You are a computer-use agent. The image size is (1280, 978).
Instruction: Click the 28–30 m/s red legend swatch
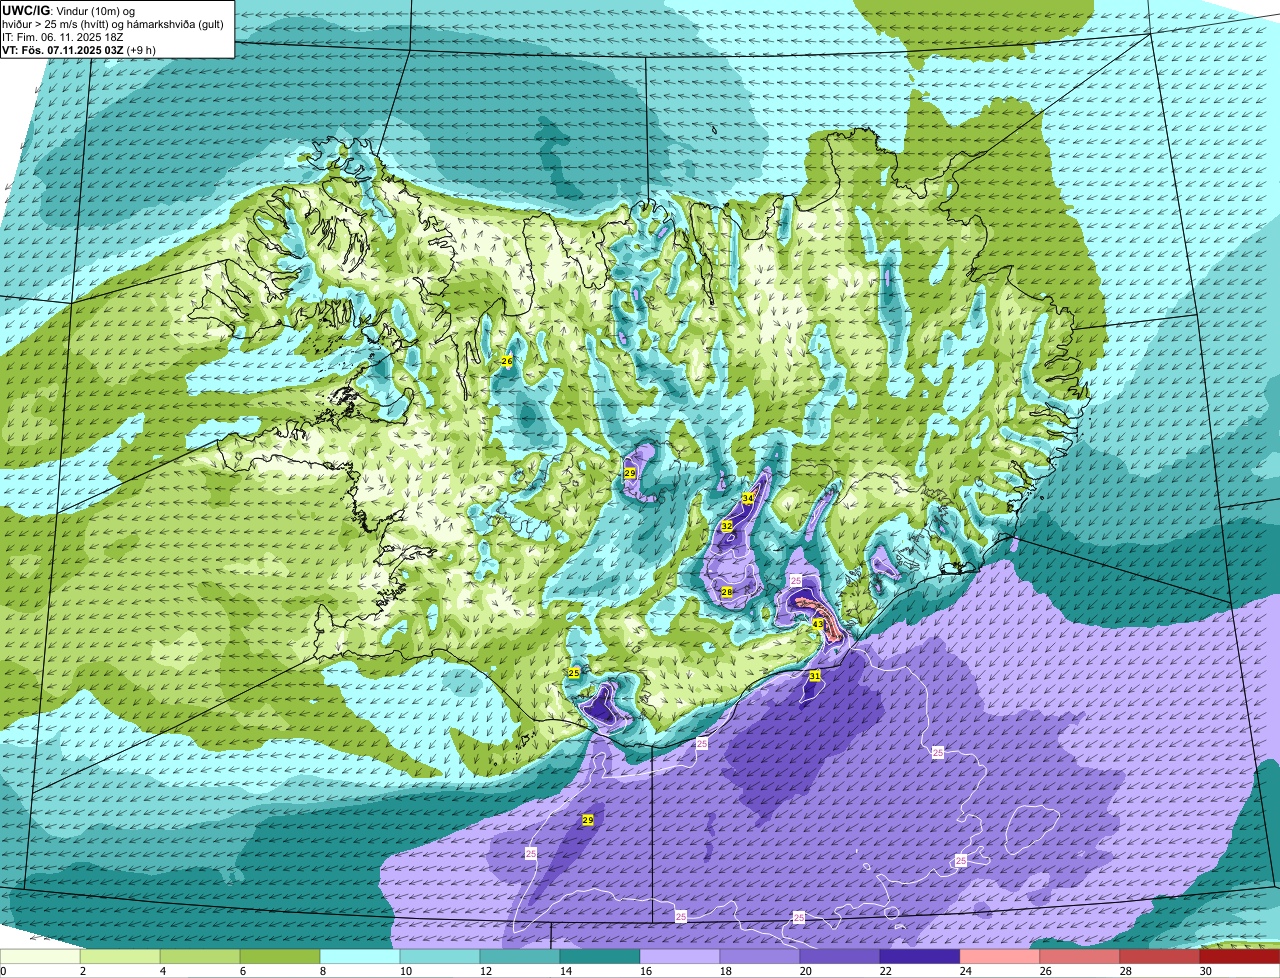(1160, 957)
